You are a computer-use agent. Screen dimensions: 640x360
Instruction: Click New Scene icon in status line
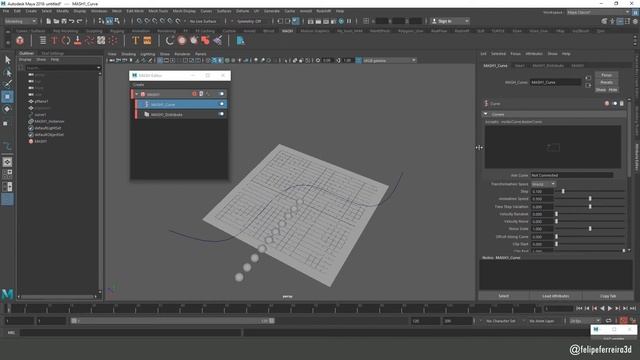[49, 21]
